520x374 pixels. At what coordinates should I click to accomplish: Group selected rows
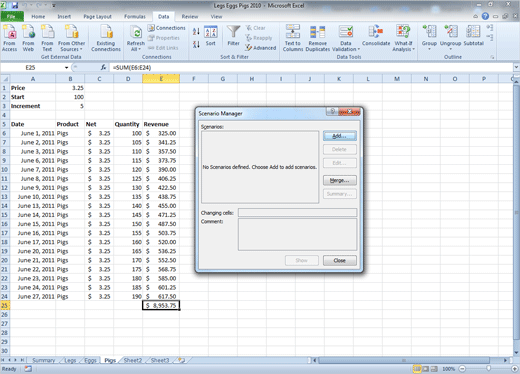429,37
